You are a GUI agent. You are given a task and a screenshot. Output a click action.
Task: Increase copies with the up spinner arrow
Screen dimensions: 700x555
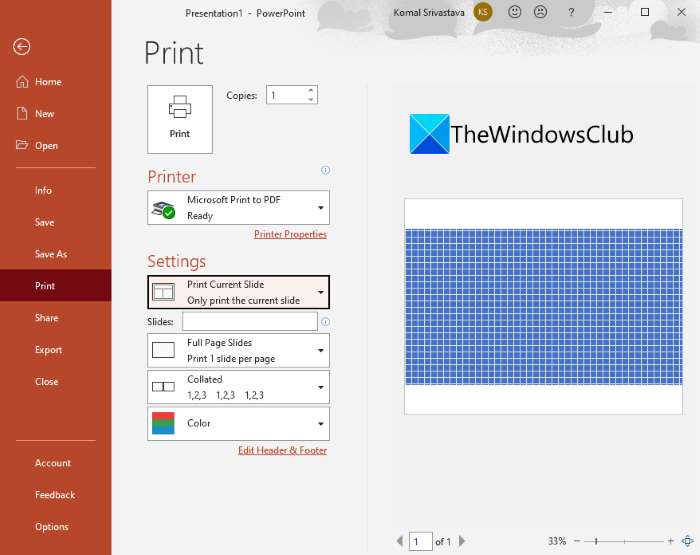click(x=311, y=90)
